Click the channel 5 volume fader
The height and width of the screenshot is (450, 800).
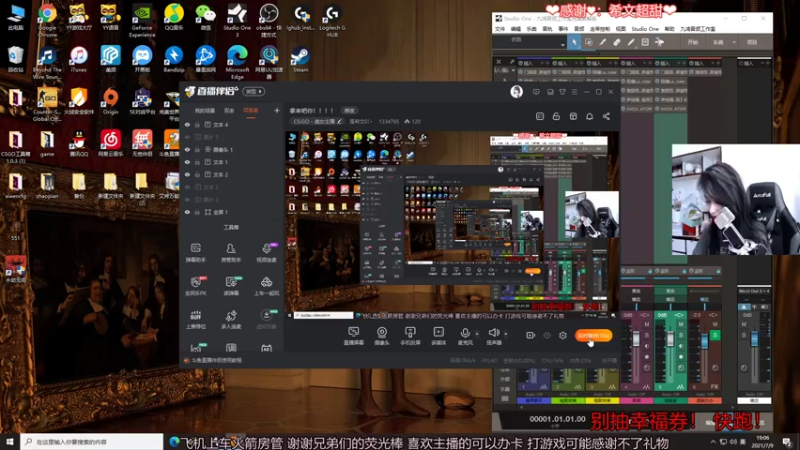pyautogui.click(x=670, y=340)
